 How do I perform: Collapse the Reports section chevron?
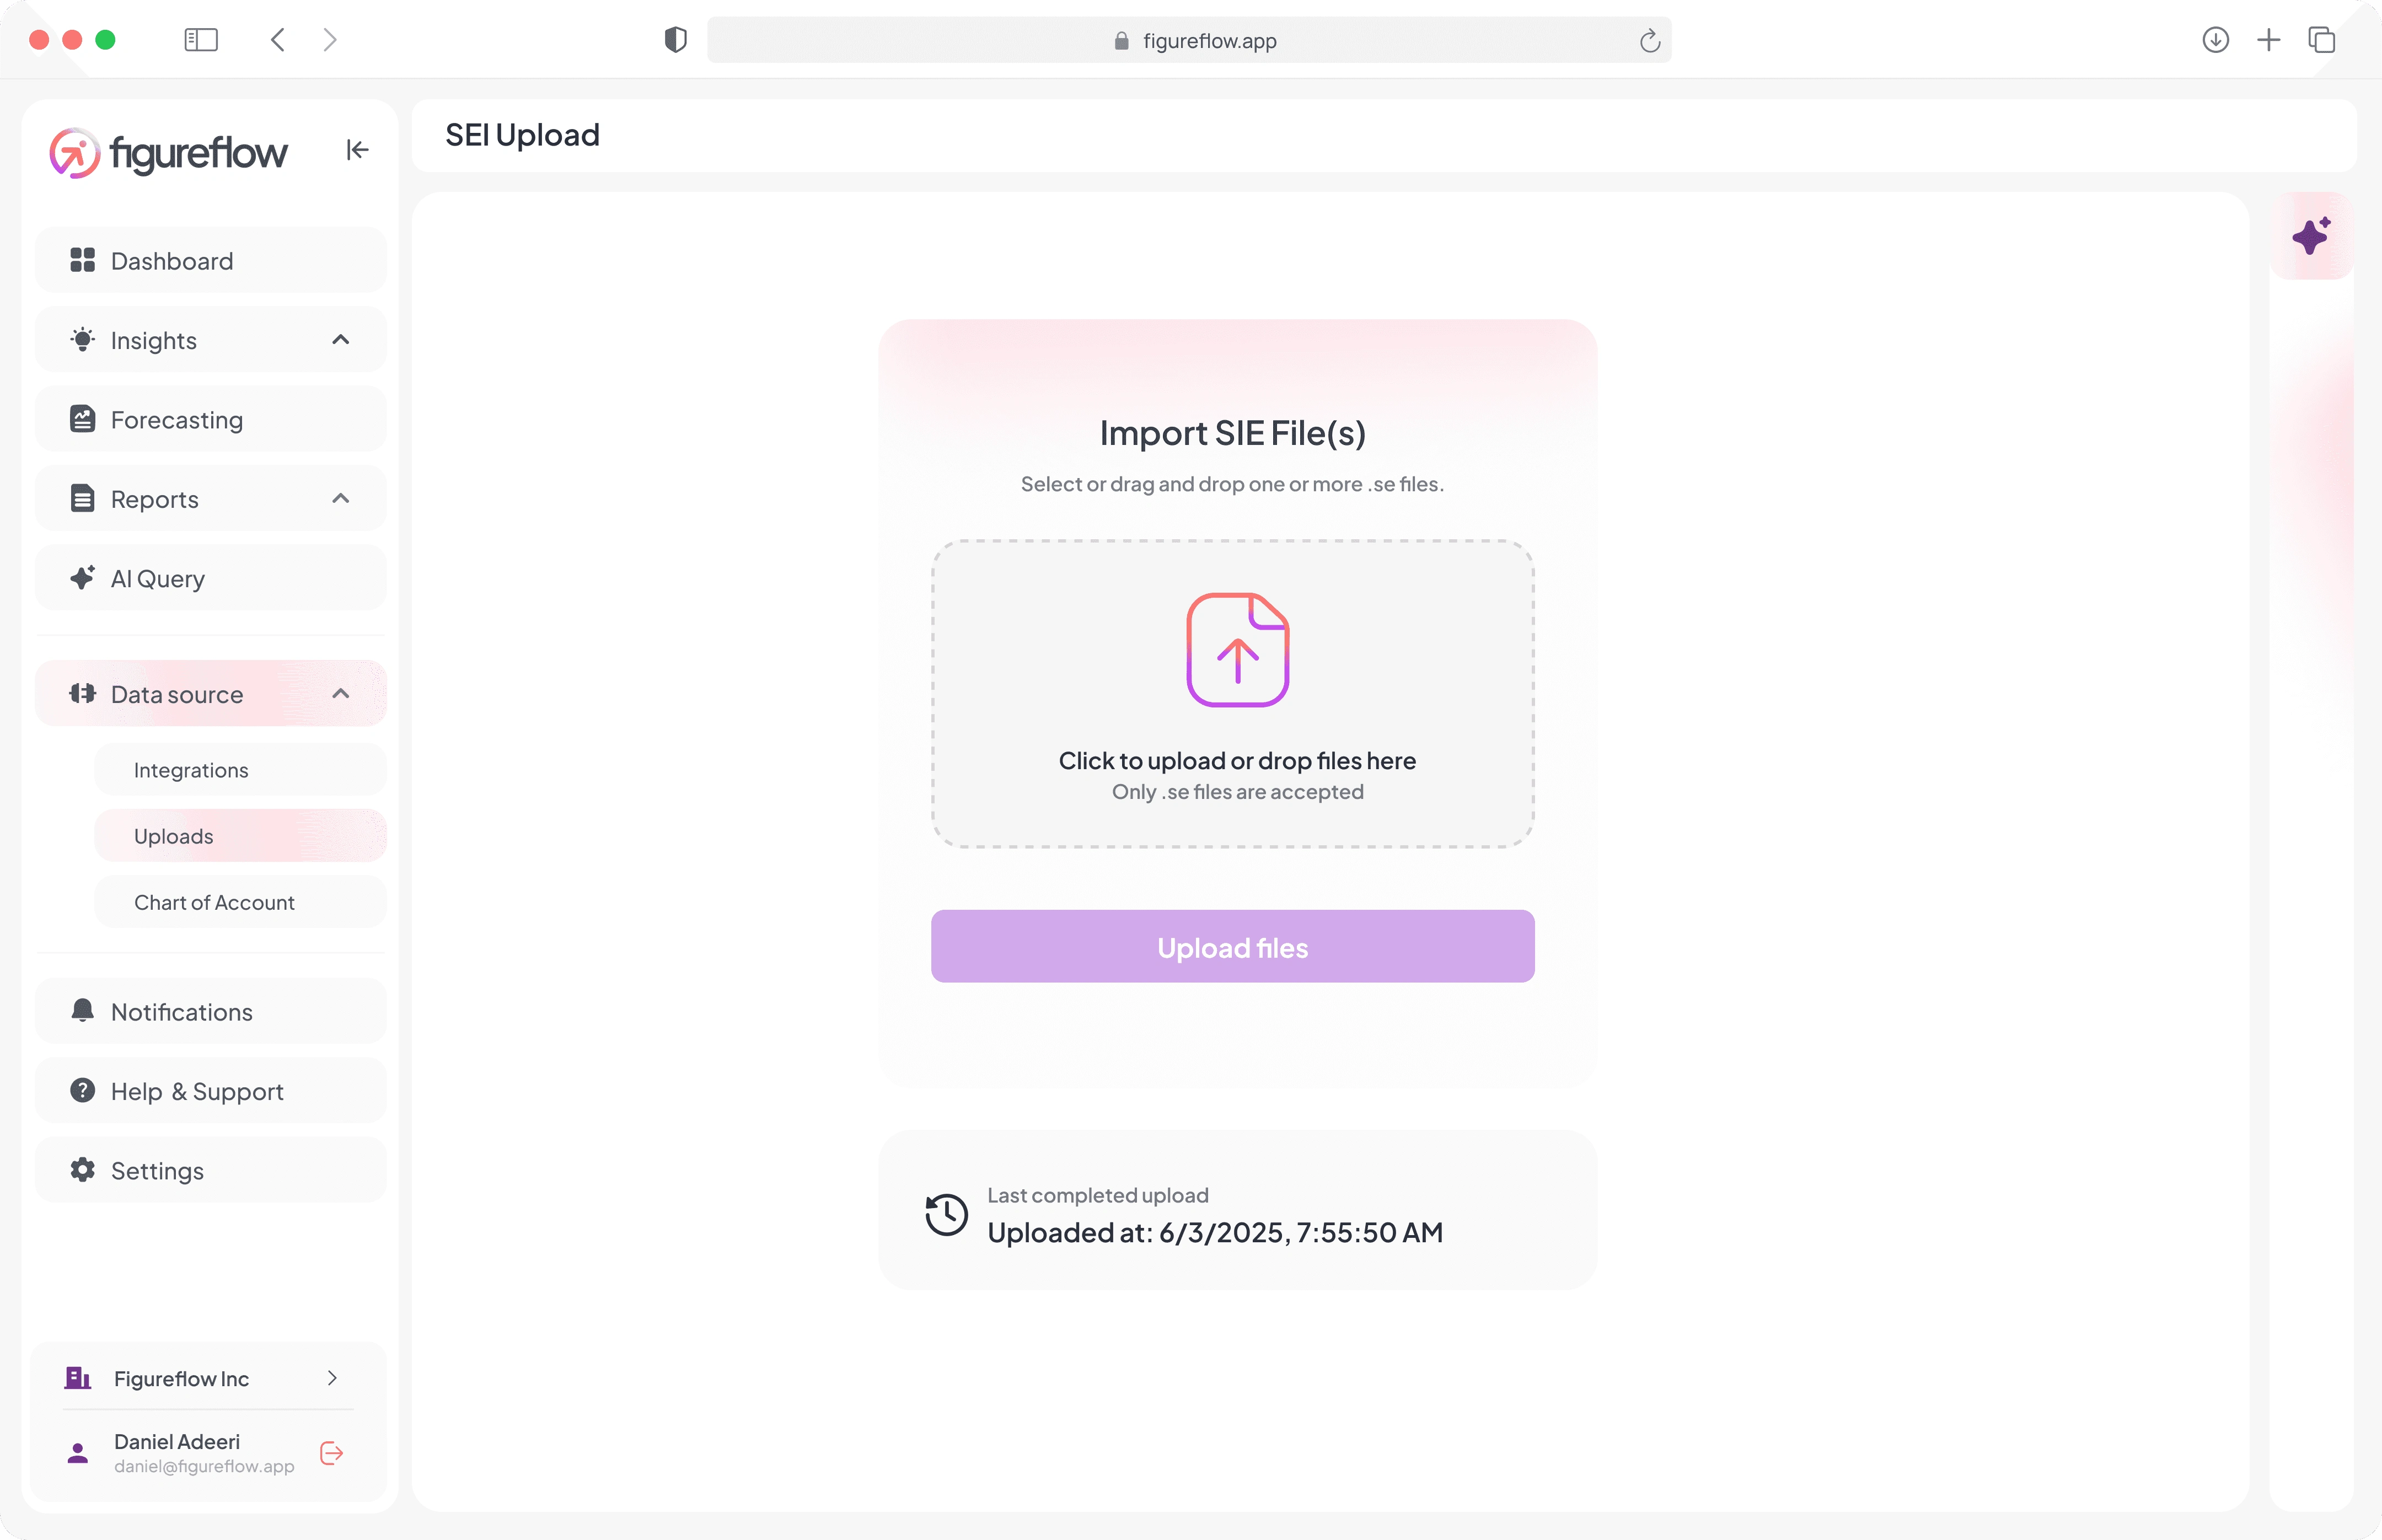(341, 498)
